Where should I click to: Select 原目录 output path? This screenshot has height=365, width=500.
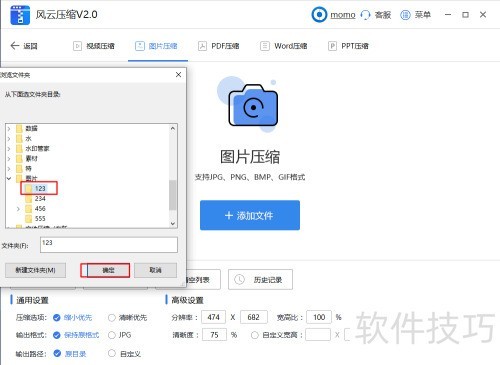(57, 353)
